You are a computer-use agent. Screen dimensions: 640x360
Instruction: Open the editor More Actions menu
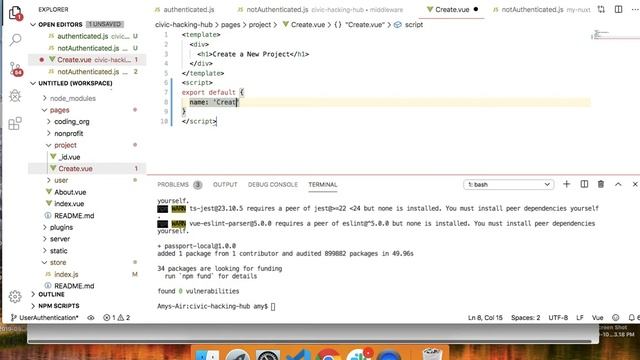tap(635, 9)
